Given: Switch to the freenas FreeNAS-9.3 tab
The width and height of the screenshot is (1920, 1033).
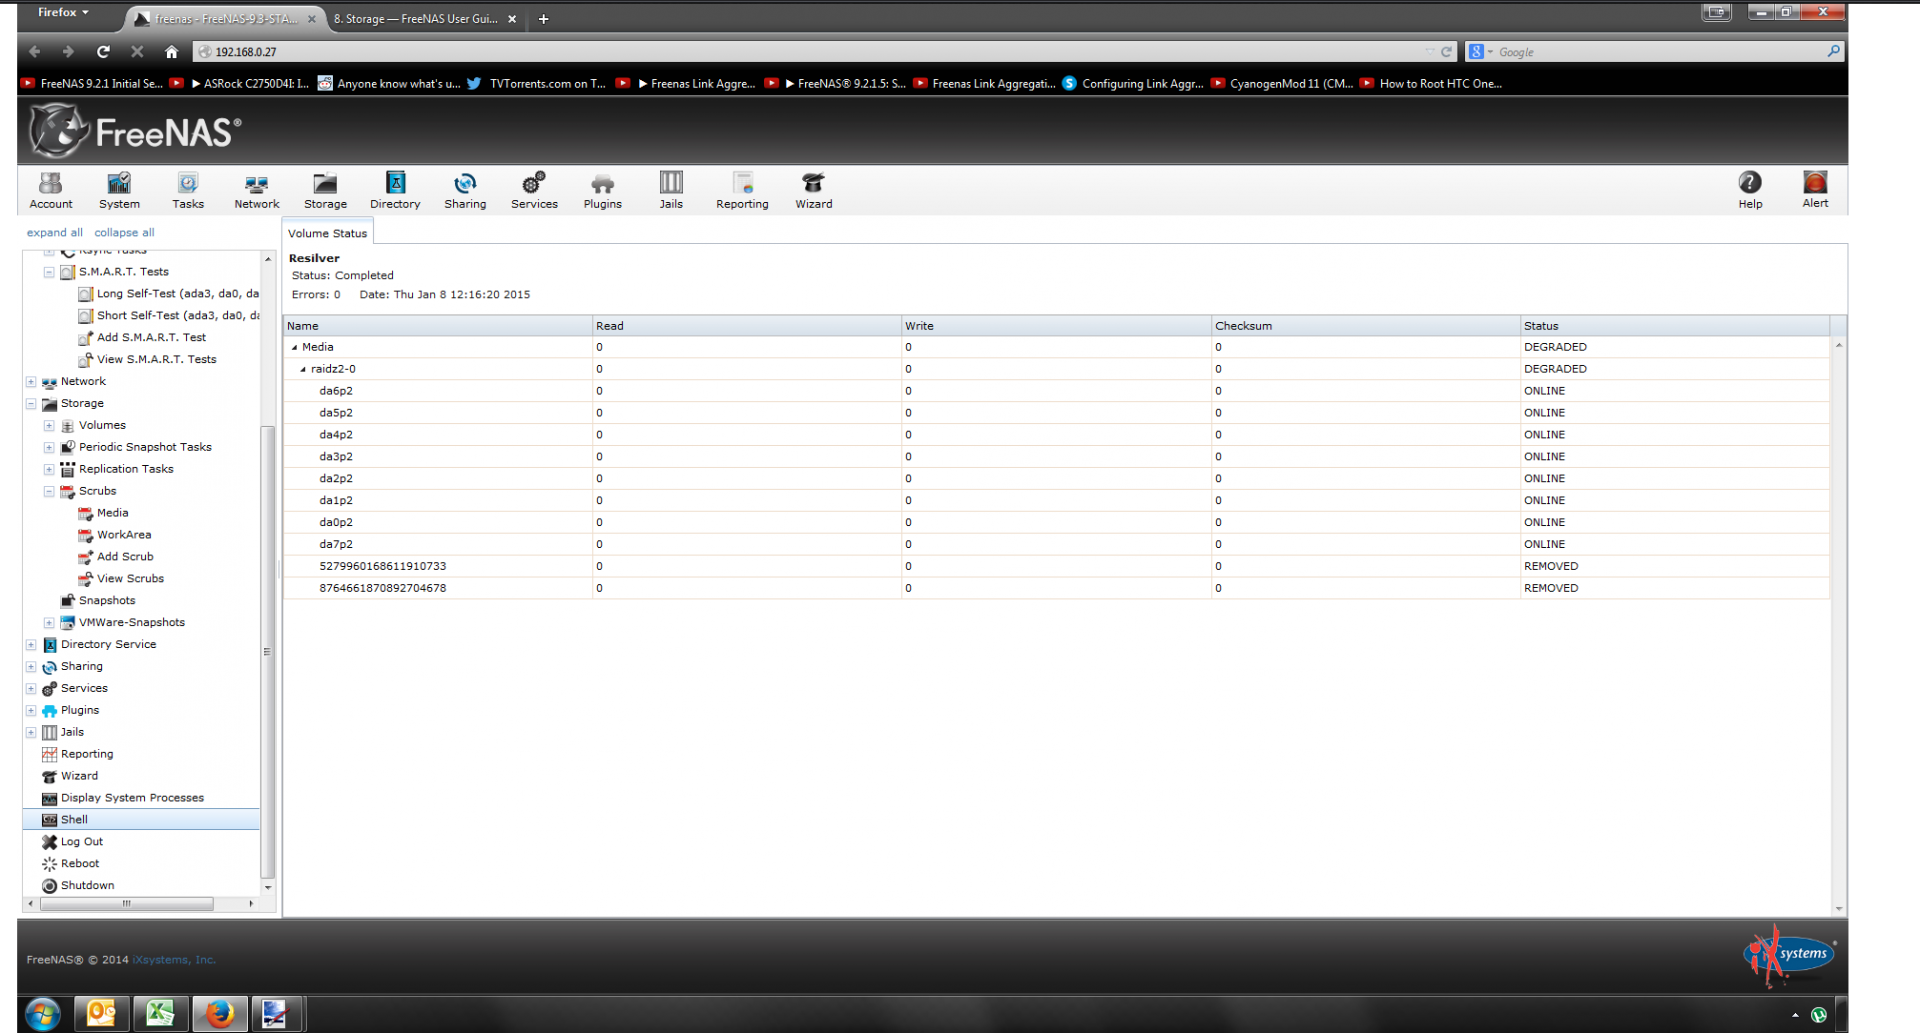Looking at the screenshot, I should pos(225,19).
